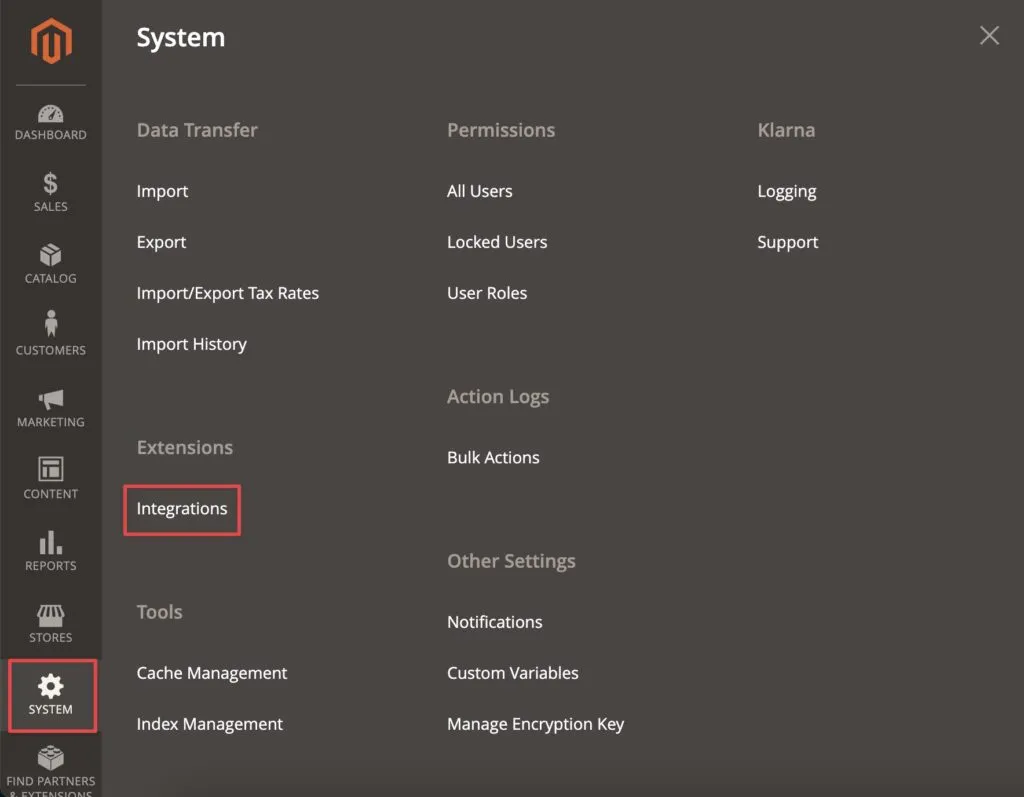
Task: Open Import/Export Tax Rates
Action: 227,293
